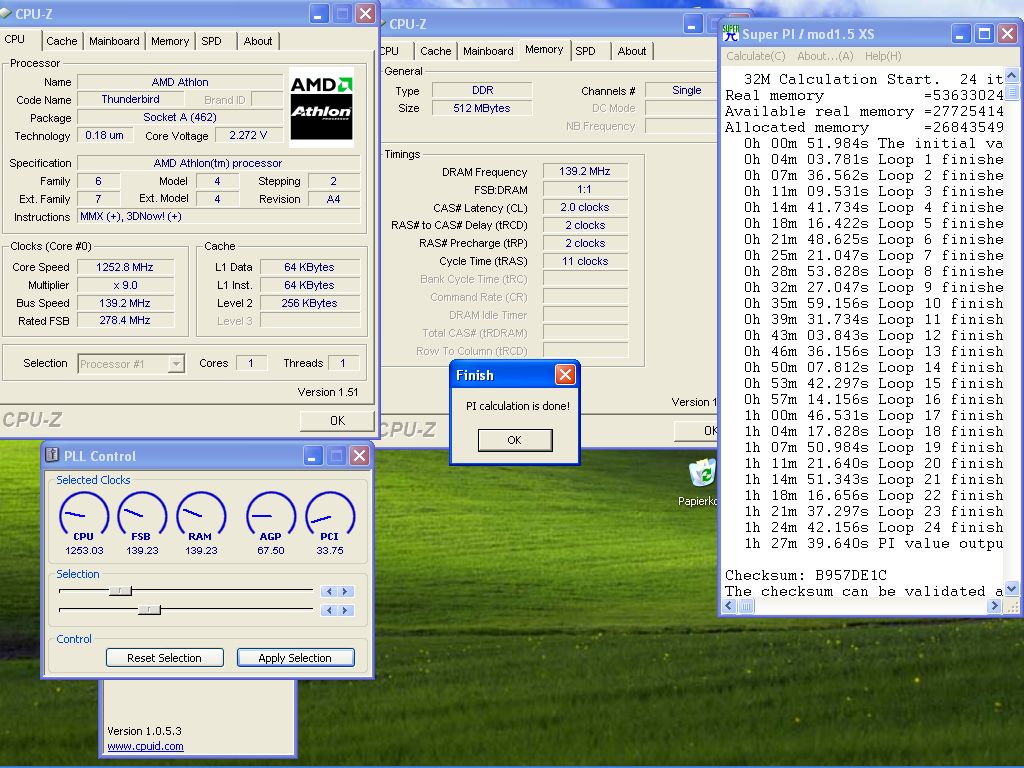Viewport: 1024px width, 768px height.
Task: Minimize the front CPU-Z CPU window
Action: point(319,14)
